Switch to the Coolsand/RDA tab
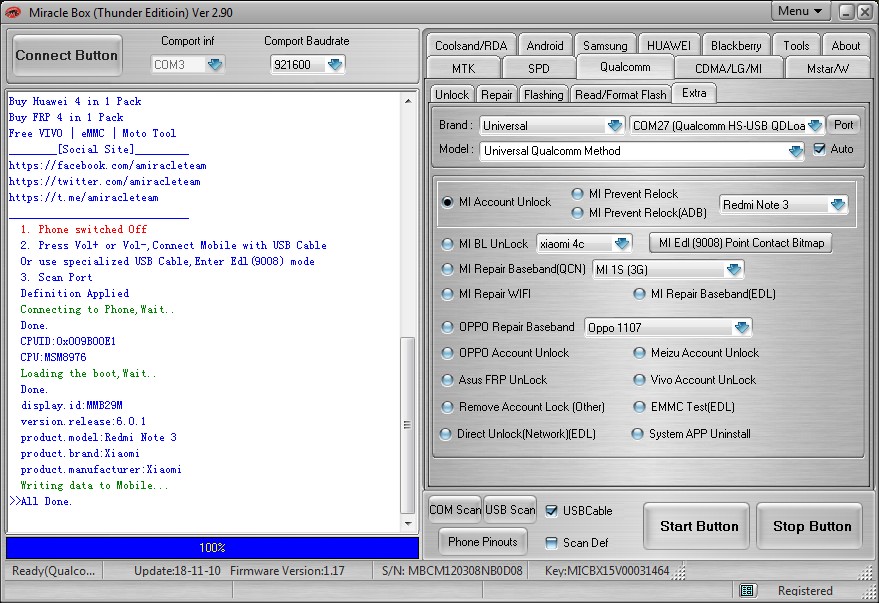The height and width of the screenshot is (603, 879). (471, 46)
